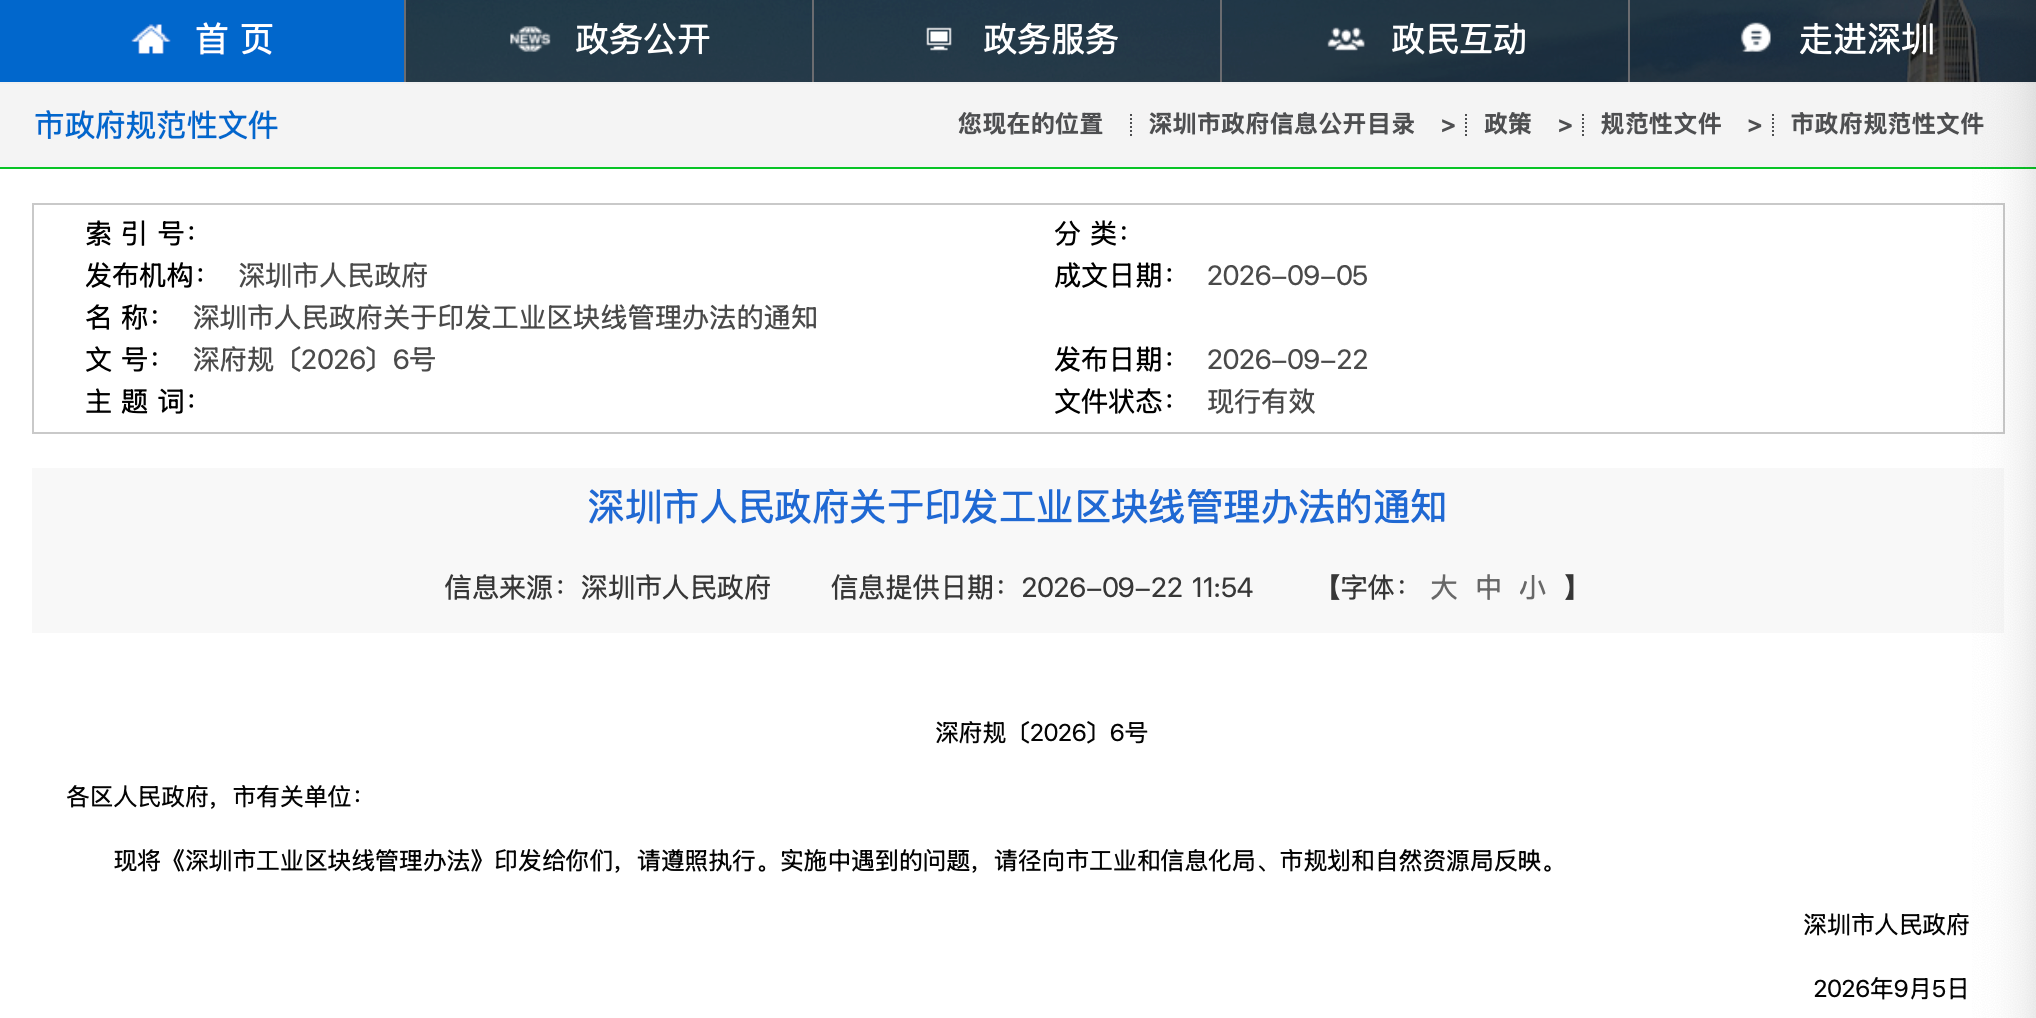Open the 首页 navigation tab

click(202, 40)
